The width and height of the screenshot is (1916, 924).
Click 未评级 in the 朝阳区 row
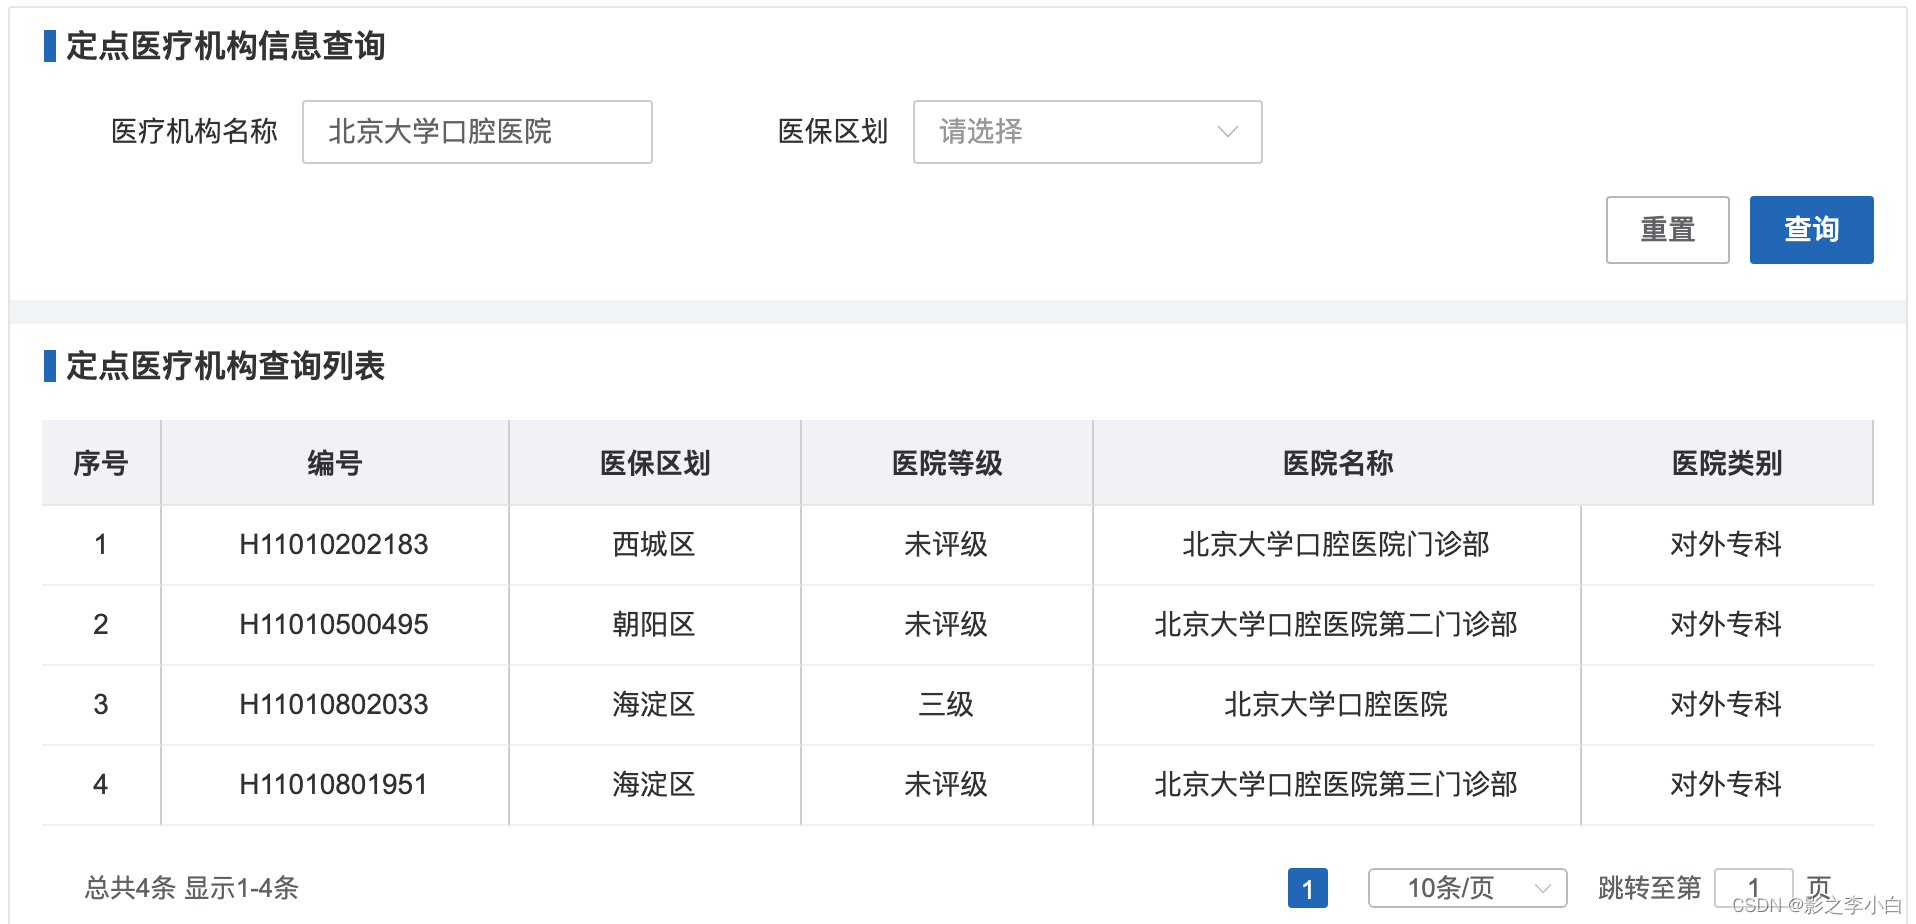[946, 624]
